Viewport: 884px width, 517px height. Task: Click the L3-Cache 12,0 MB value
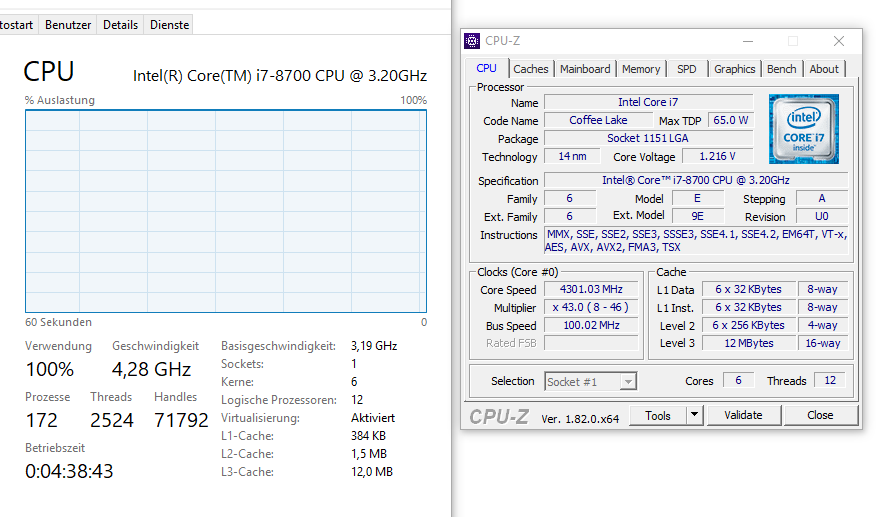(x=372, y=472)
